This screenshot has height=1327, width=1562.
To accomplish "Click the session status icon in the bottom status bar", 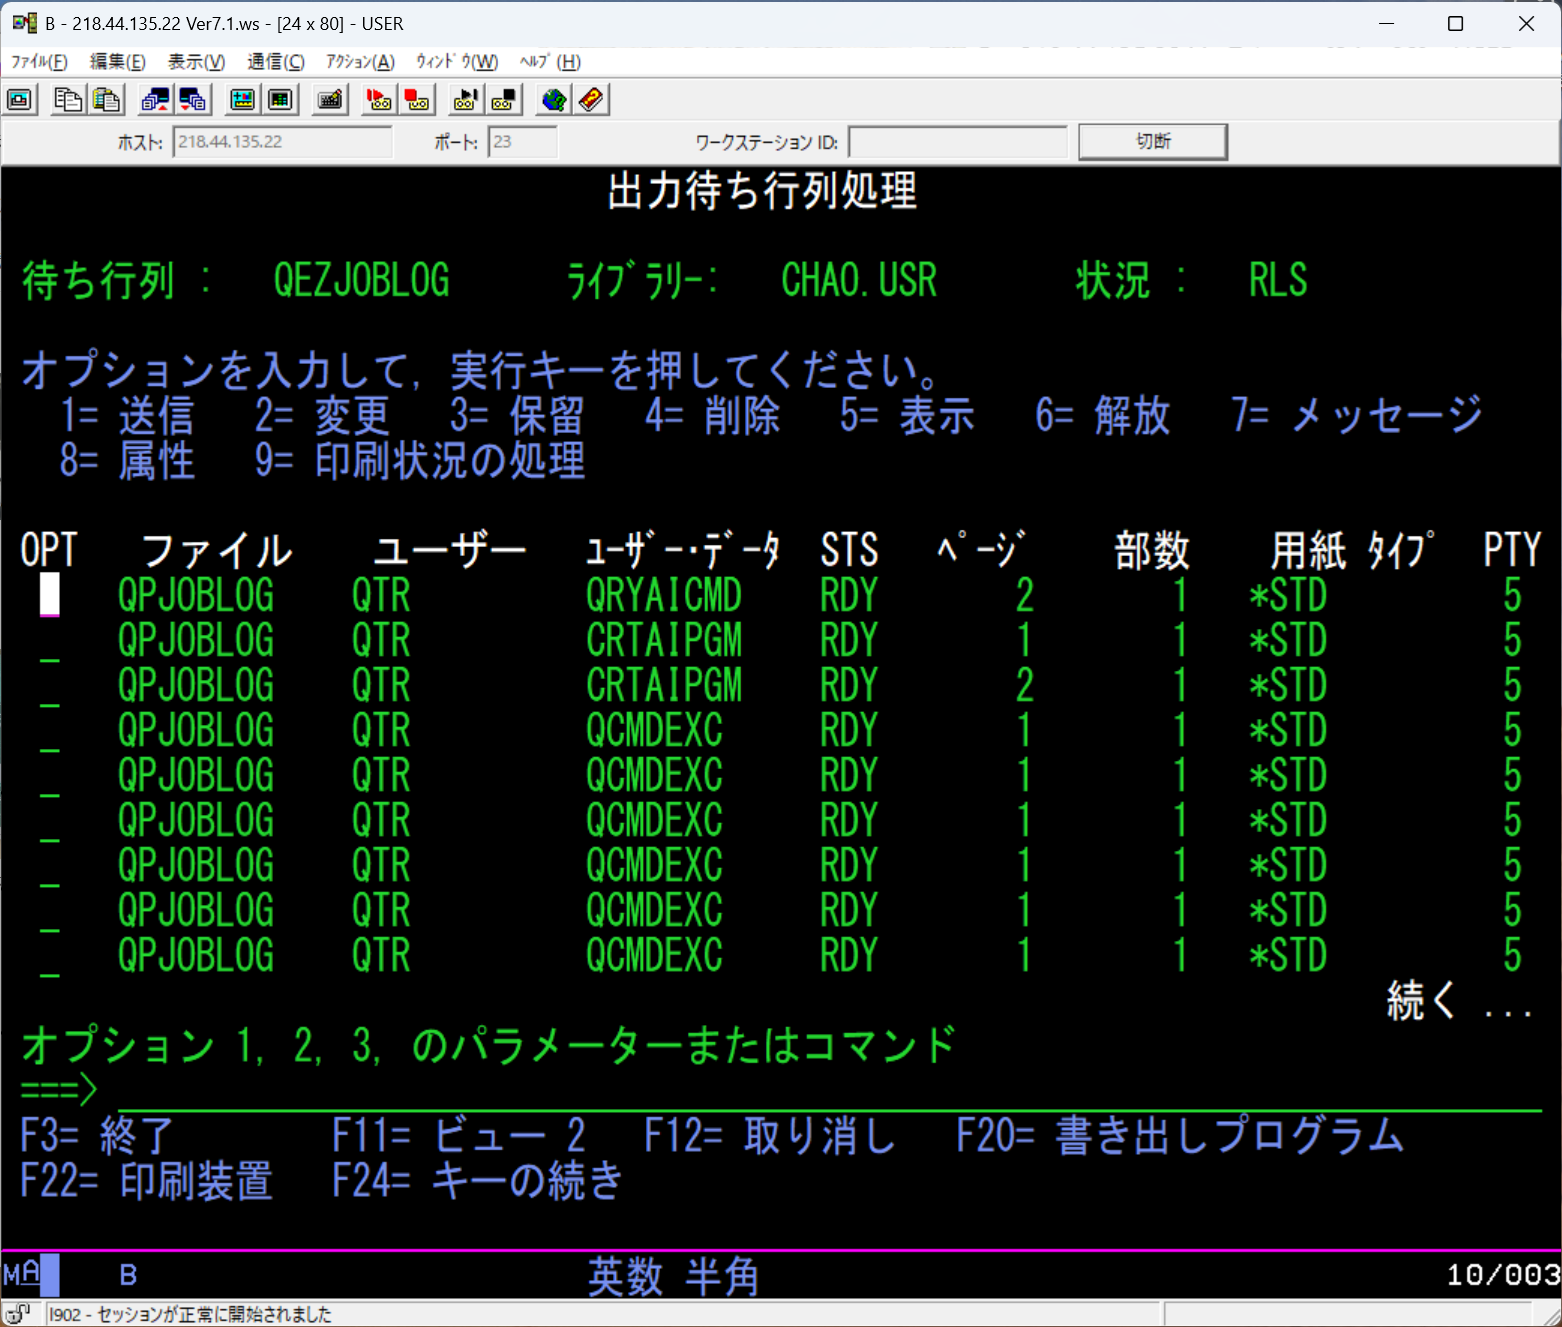I will [x=17, y=1313].
